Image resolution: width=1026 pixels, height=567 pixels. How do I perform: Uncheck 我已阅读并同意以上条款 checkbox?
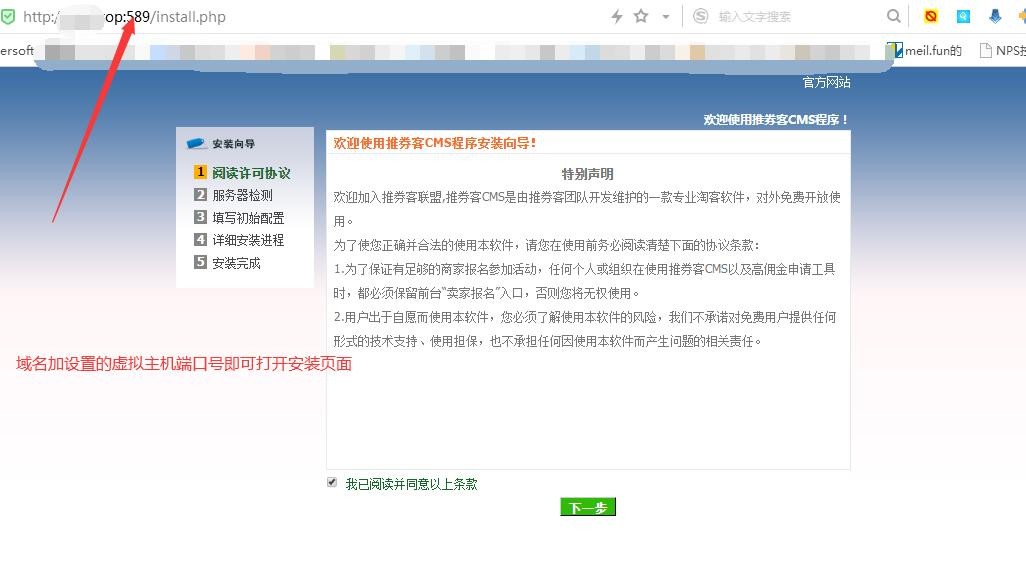pyautogui.click(x=332, y=483)
